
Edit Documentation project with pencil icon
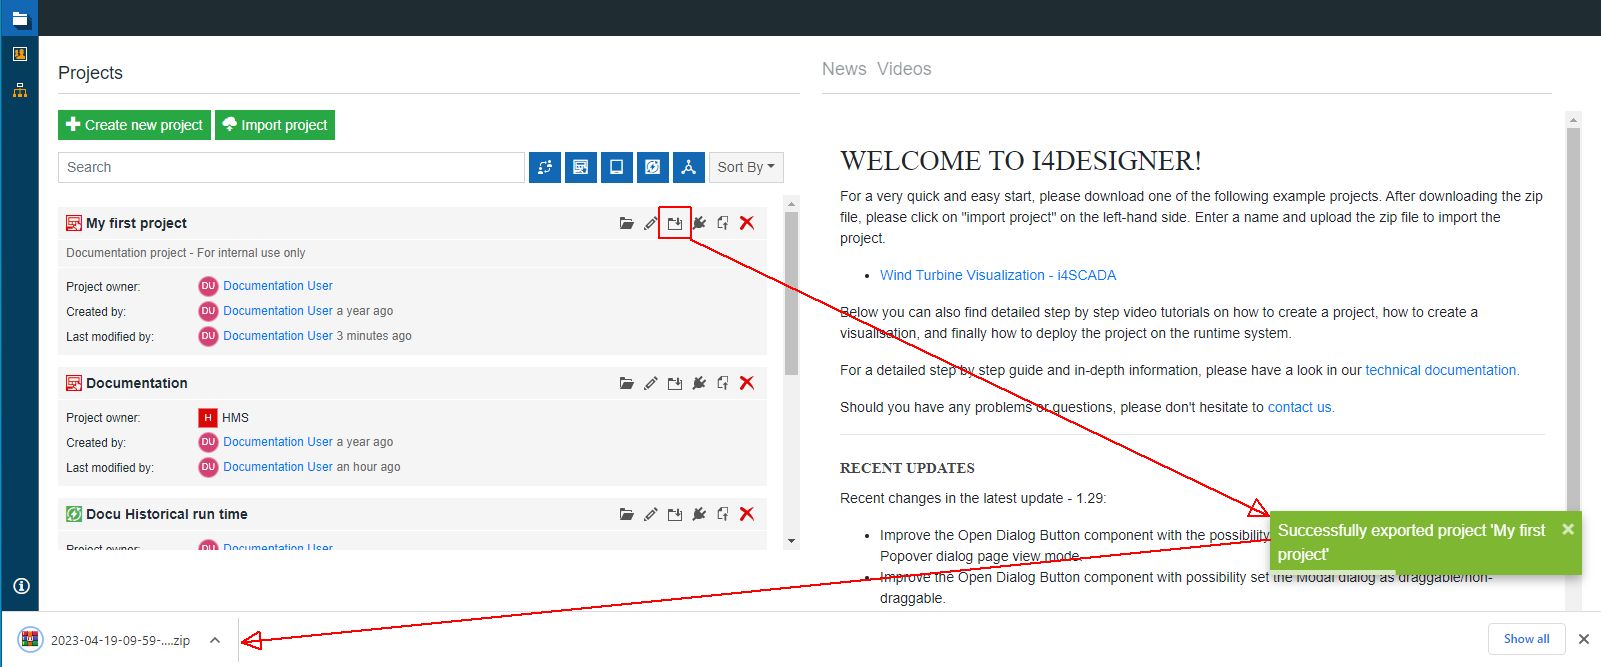pos(651,383)
